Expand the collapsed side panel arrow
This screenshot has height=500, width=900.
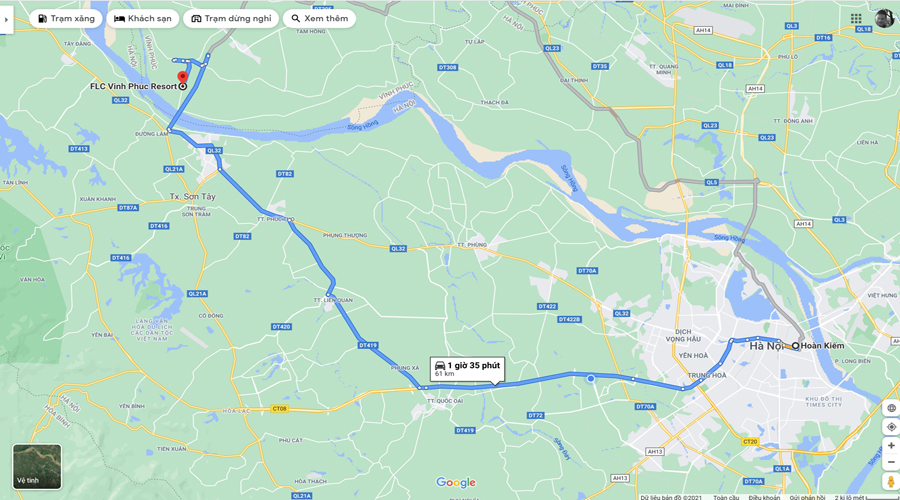click(x=6, y=20)
